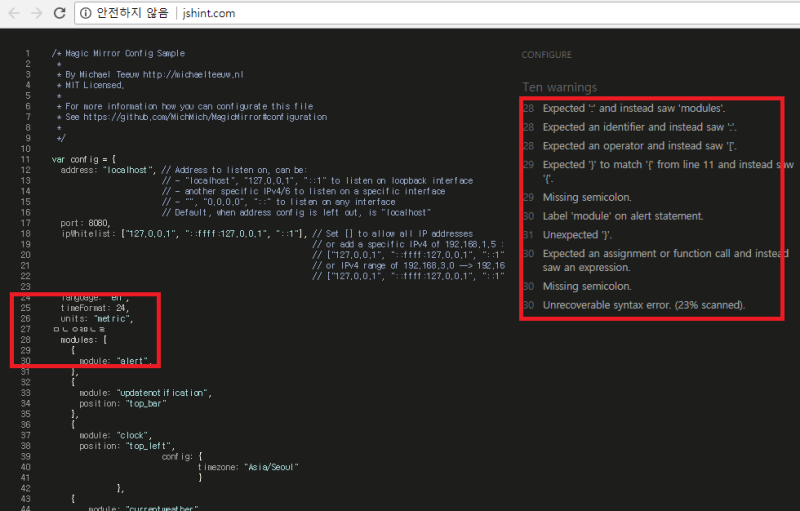Viewport: 800px width, 511px height.
Task: Click the 'Magic Mirror Config Sample' comment line
Action: click(x=118, y=53)
